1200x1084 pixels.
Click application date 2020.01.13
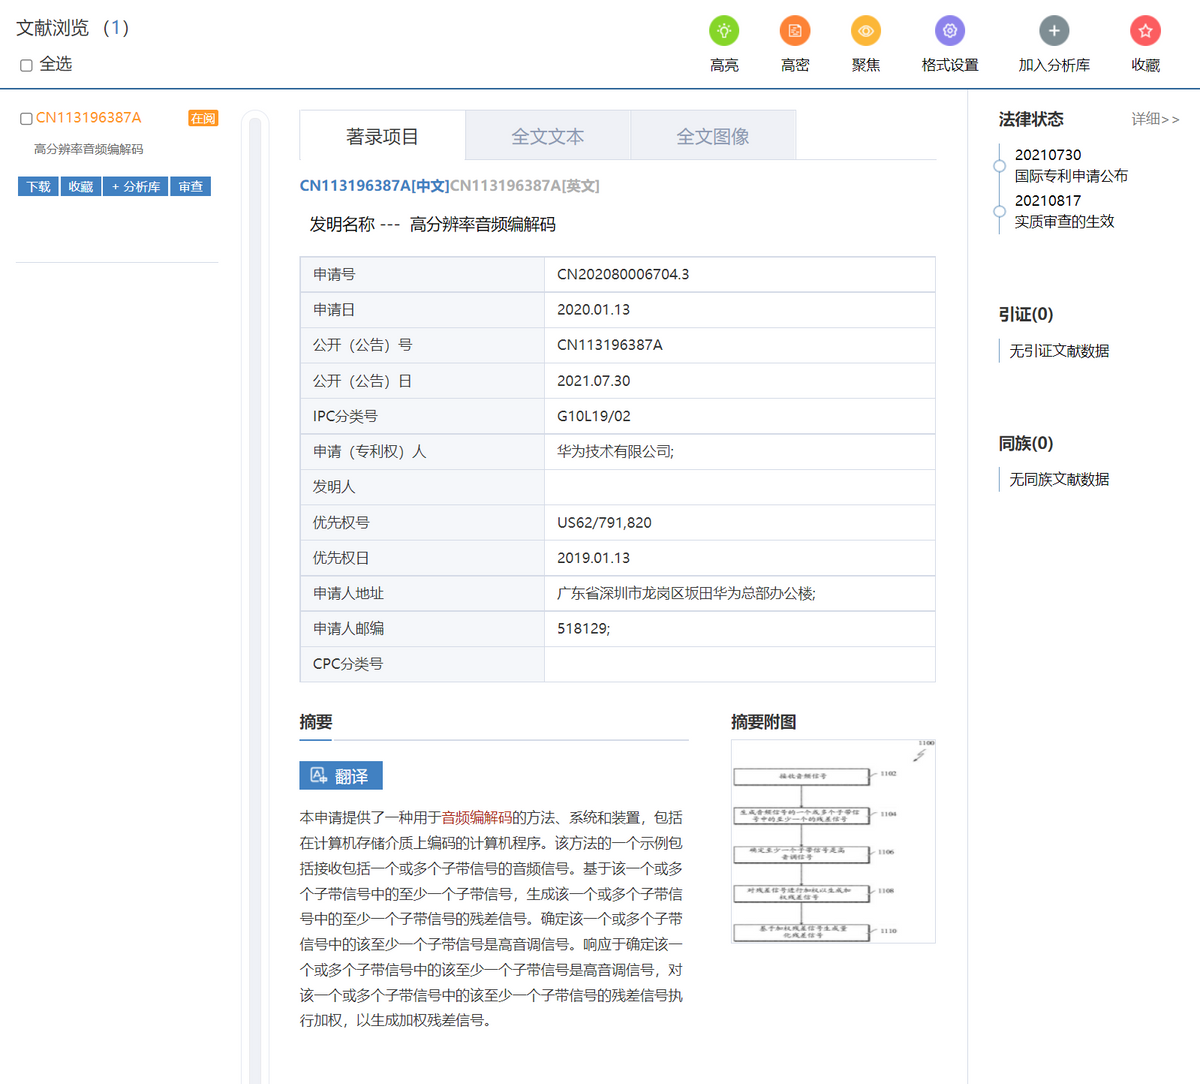coord(594,310)
